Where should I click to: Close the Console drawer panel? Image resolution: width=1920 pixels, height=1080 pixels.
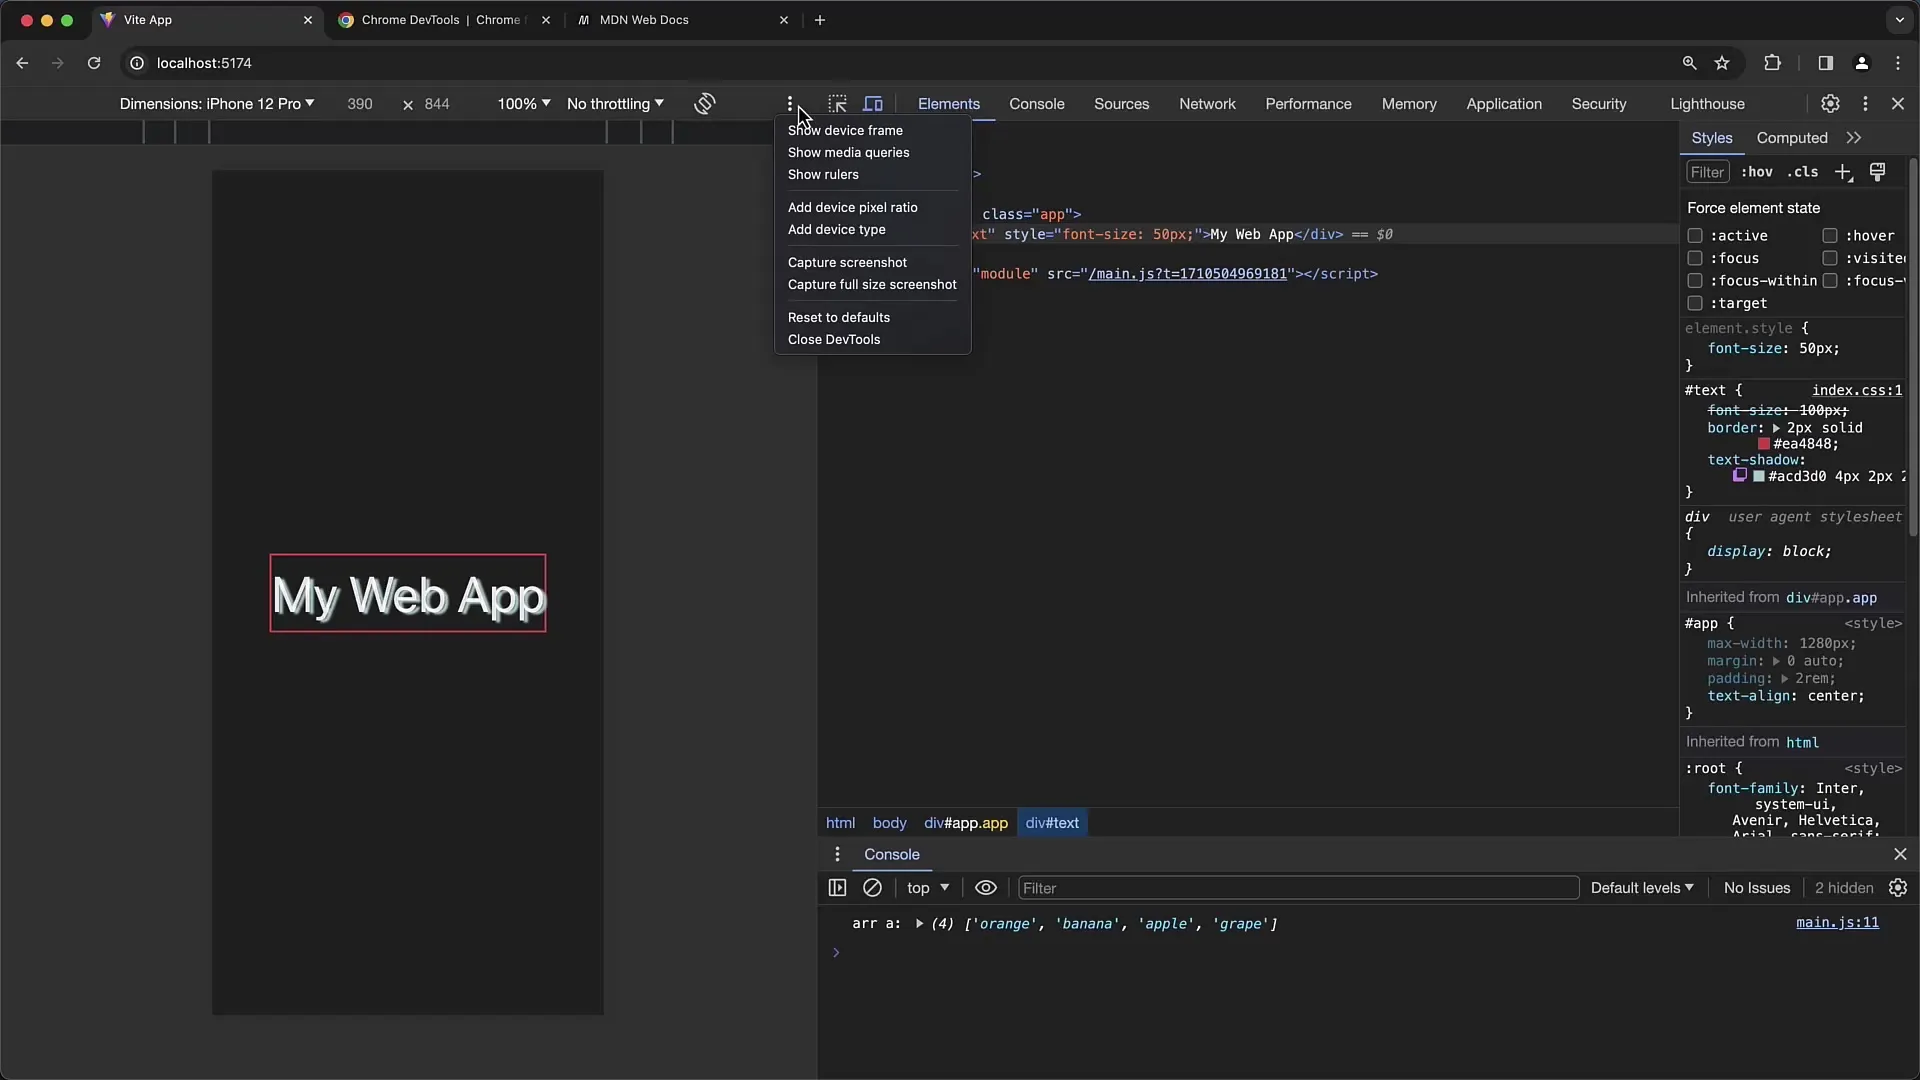[1899, 853]
